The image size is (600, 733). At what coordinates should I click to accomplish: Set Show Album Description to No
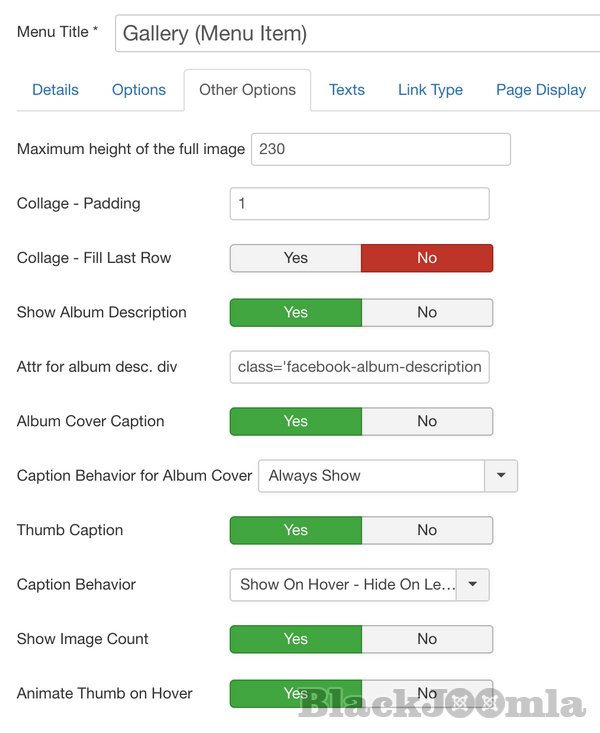(x=427, y=312)
